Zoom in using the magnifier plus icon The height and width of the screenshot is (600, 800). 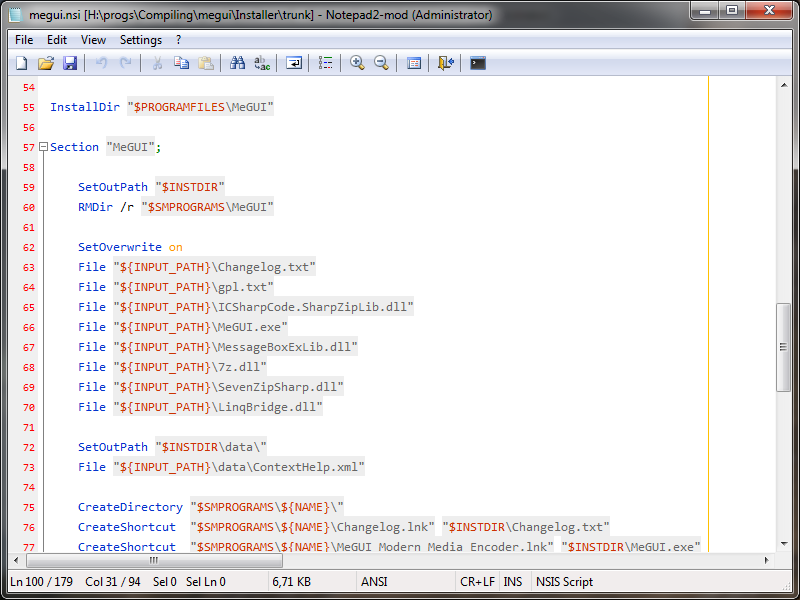tap(357, 63)
